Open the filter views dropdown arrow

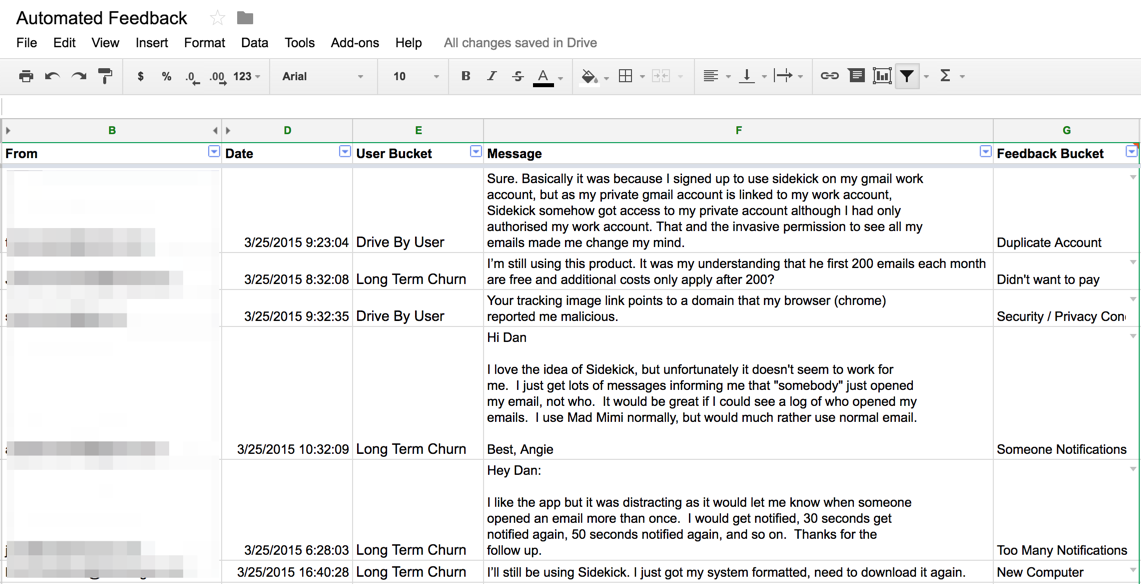[x=926, y=77]
